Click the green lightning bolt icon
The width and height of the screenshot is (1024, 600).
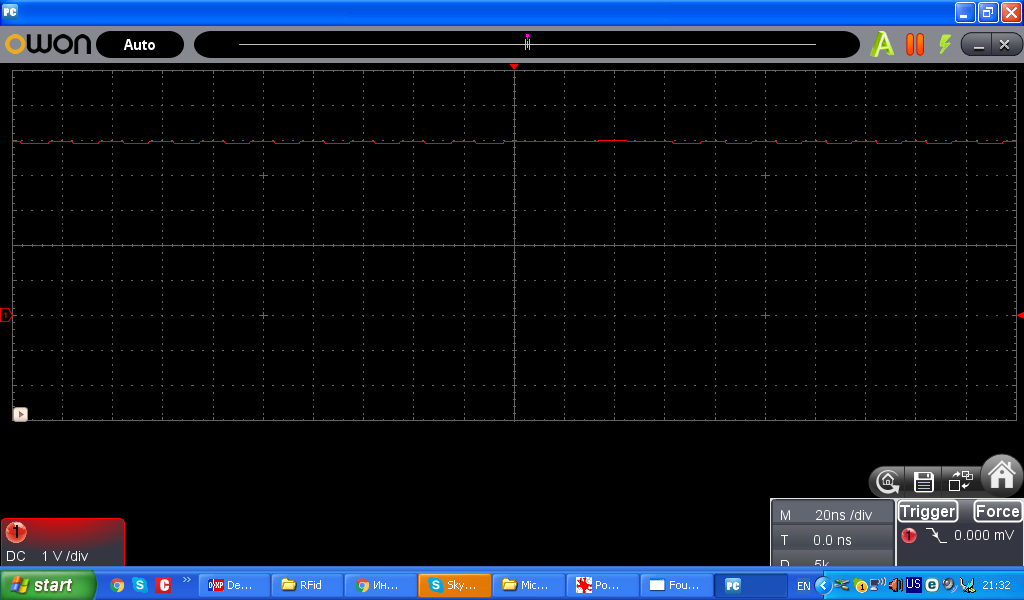(x=944, y=44)
